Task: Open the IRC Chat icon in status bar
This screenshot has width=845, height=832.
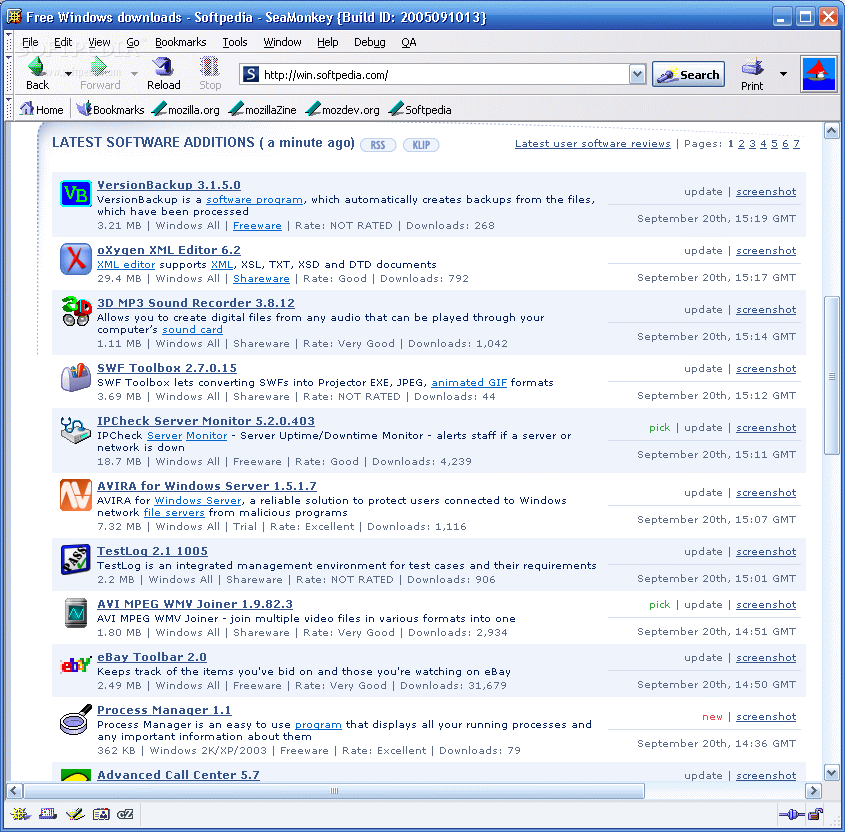Action: (125, 814)
